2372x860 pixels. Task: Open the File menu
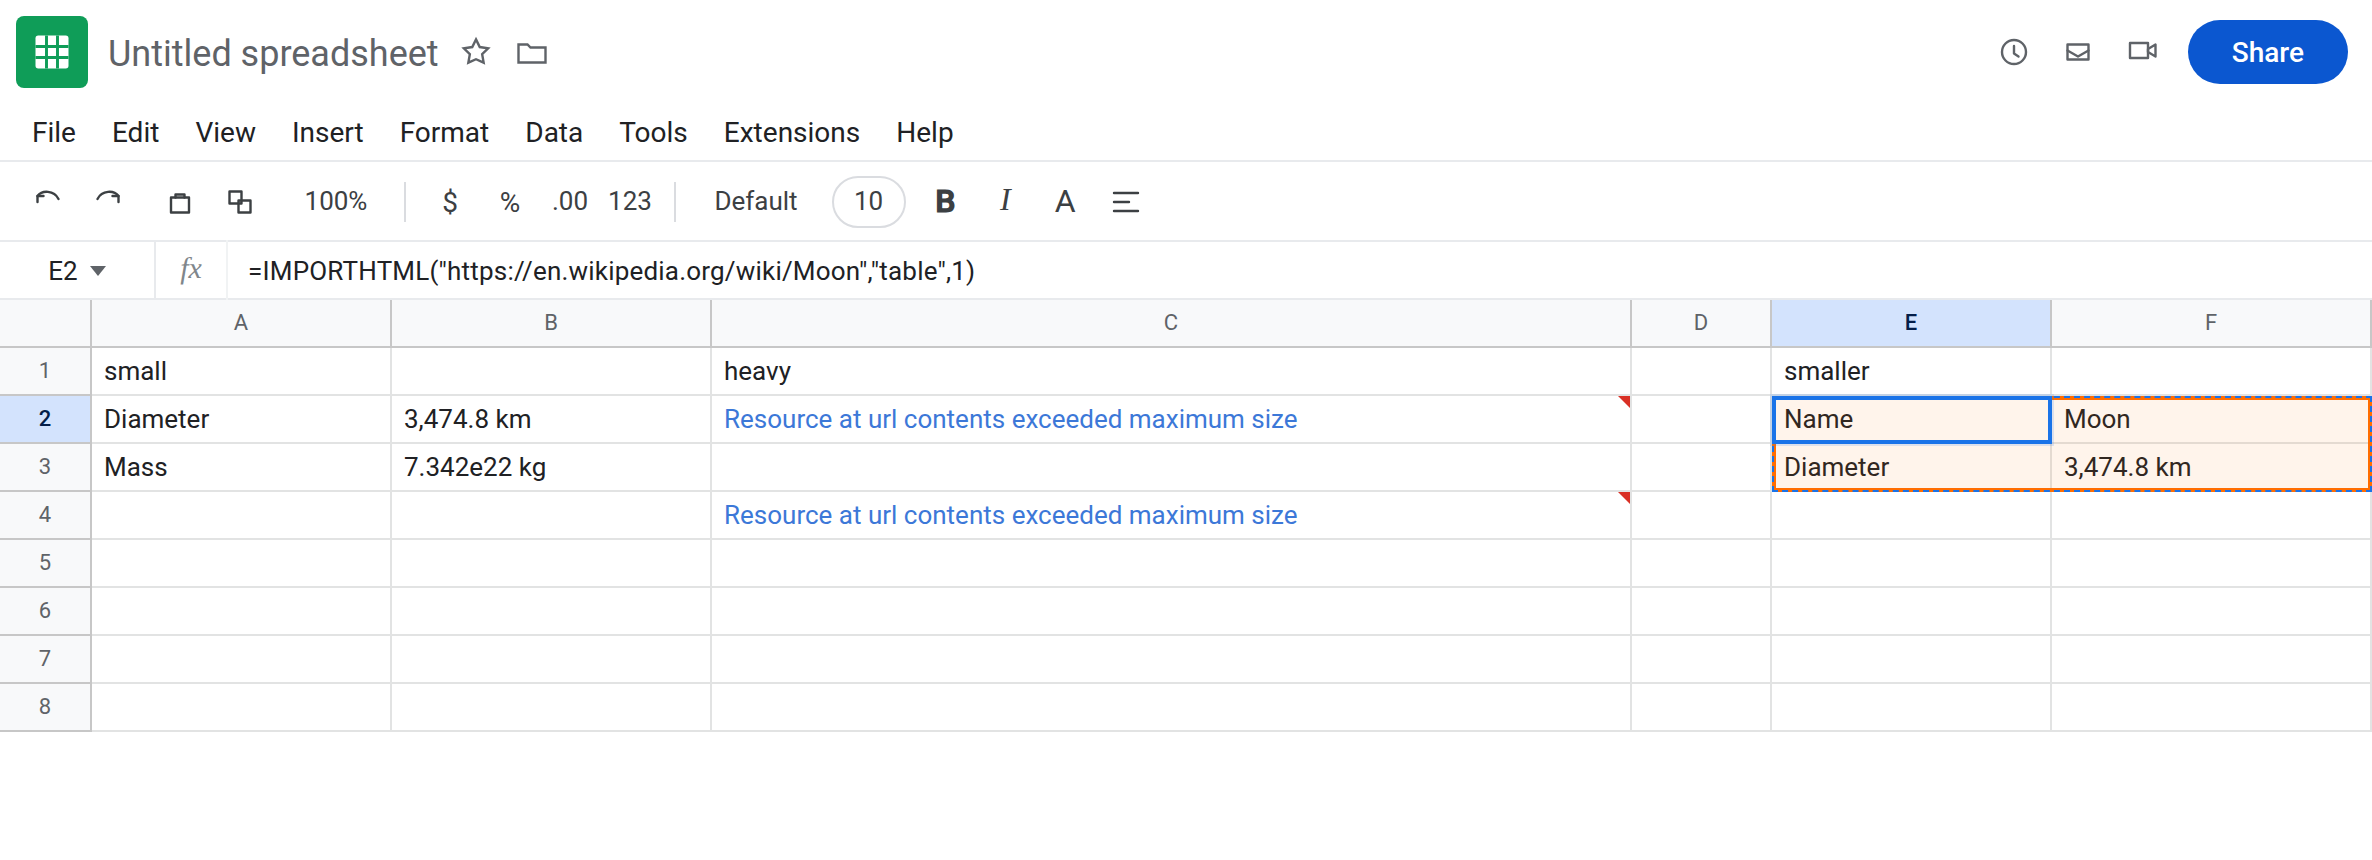(x=54, y=132)
